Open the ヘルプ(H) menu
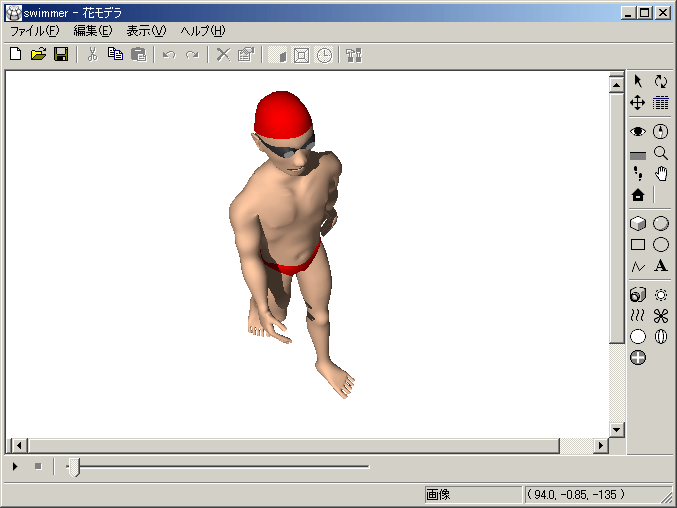Image resolution: width=677 pixels, height=508 pixels. click(203, 31)
